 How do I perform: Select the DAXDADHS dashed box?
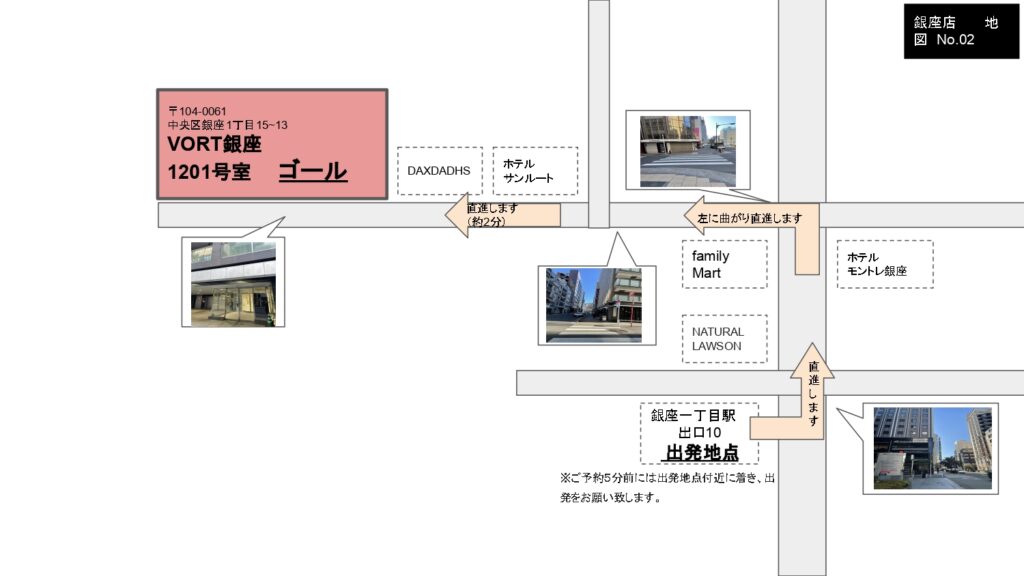[x=439, y=171]
